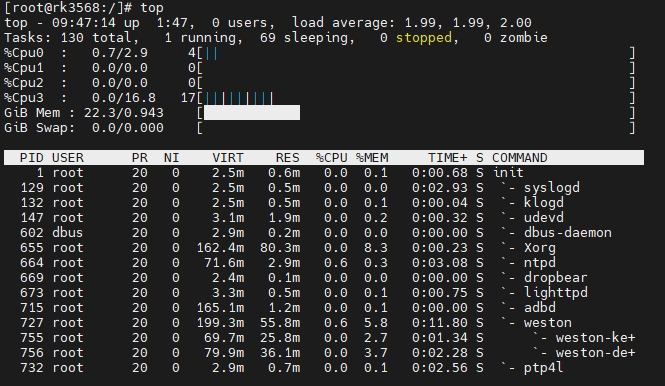Image resolution: width=665 pixels, height=386 pixels.
Task: Select the 'top' command at the prompt
Action: point(152,8)
